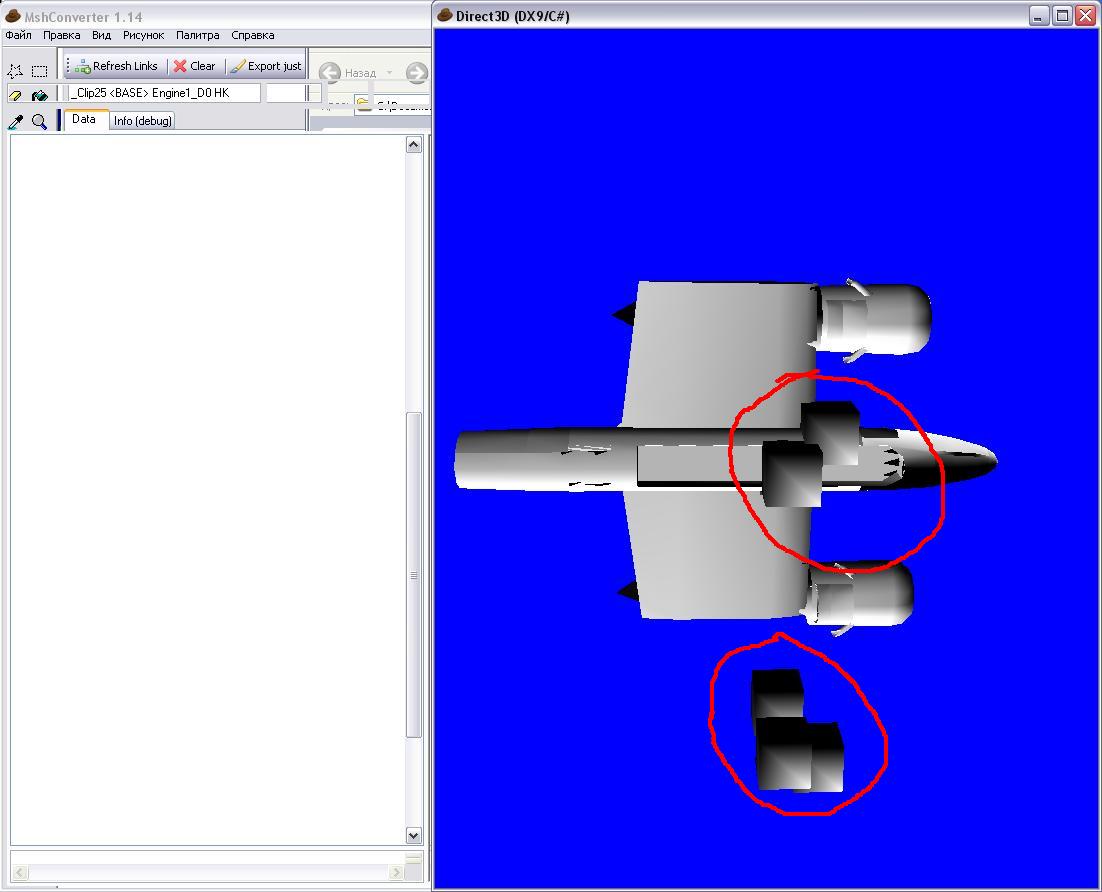Click the Refresh Links toolbar button
This screenshot has width=1102, height=892.
coord(117,66)
